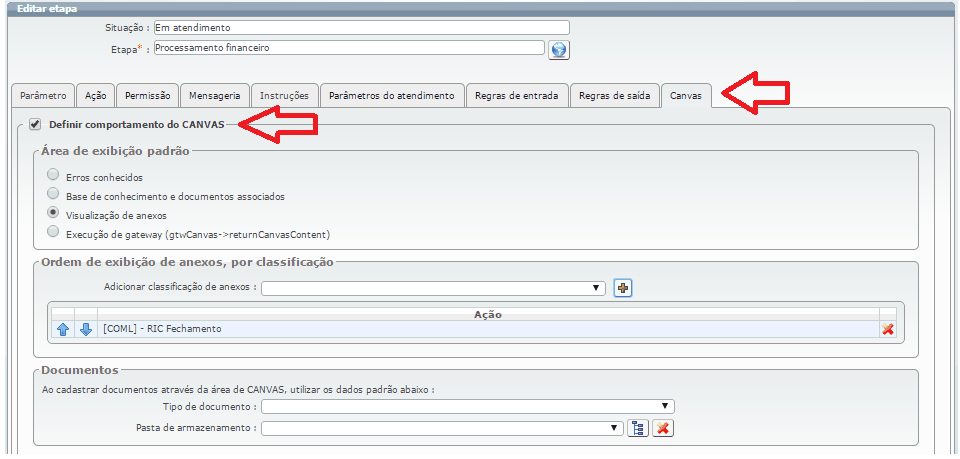Toggle Definir comportamento do CANVAS checkbox
Screen dimensions: 960x459
point(35,124)
